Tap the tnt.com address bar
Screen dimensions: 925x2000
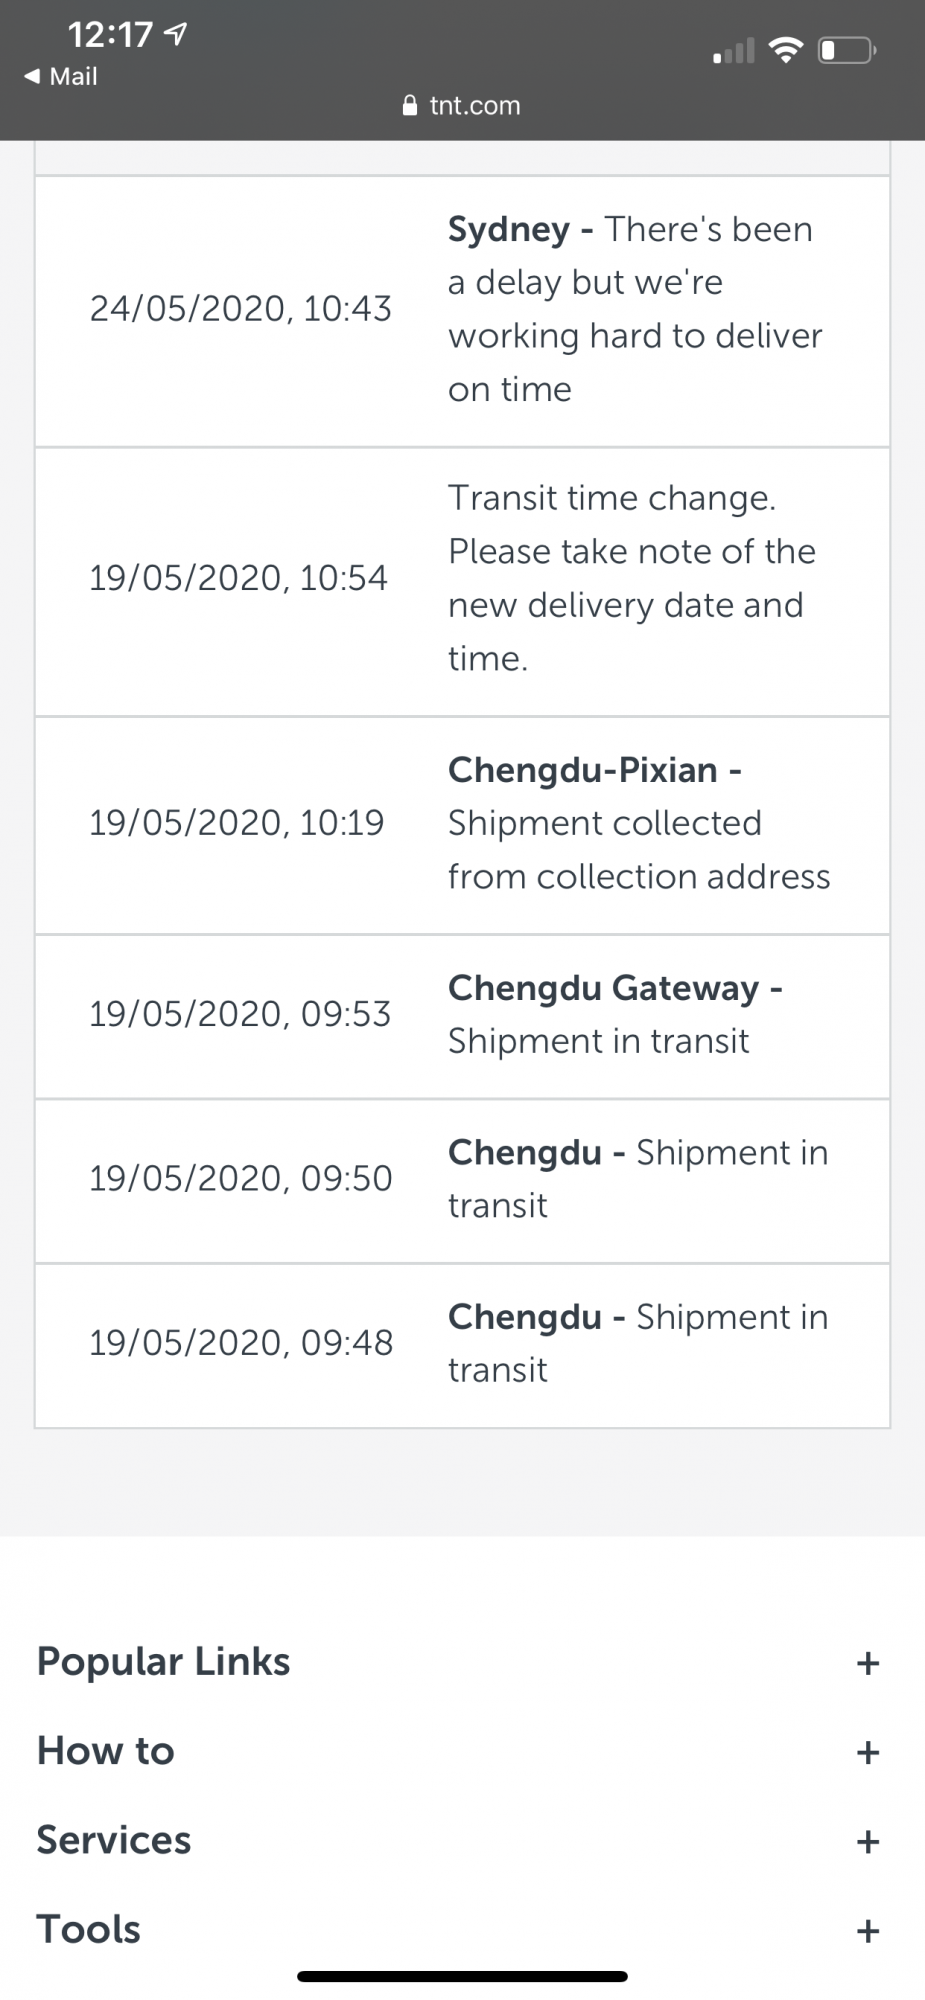(461, 106)
